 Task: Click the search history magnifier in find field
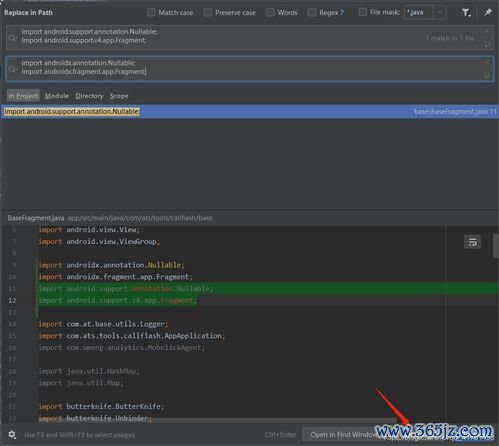13,38
